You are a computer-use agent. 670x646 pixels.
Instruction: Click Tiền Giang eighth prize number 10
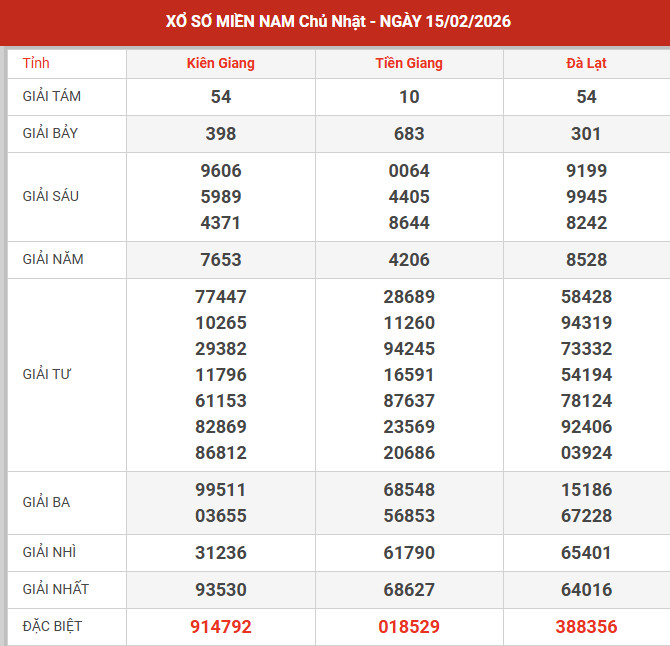pos(409,97)
